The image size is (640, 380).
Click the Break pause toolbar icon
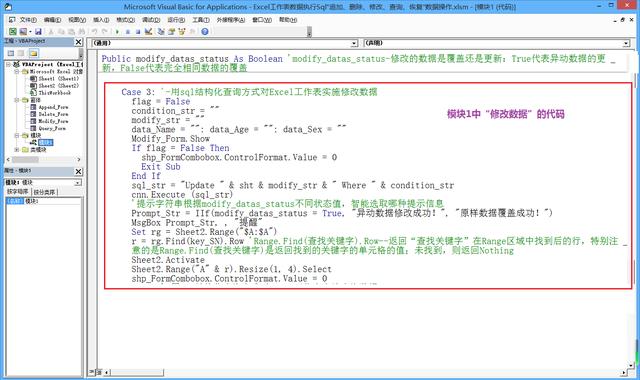click(128, 31)
